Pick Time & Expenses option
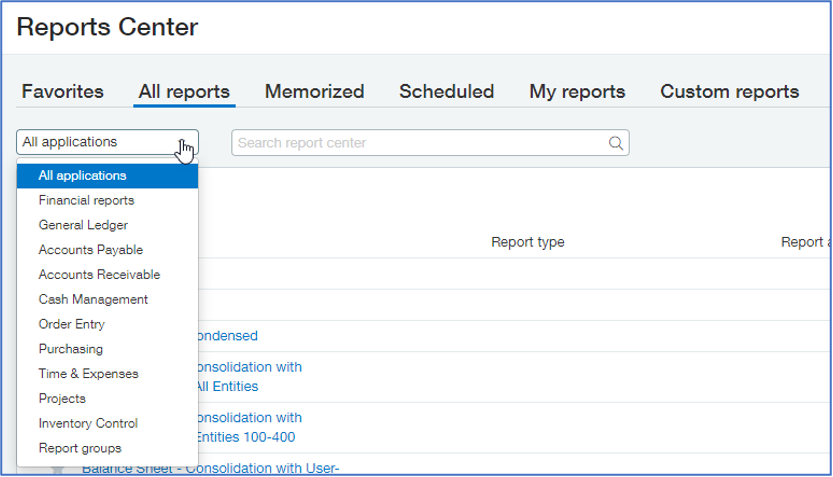 [x=88, y=374]
